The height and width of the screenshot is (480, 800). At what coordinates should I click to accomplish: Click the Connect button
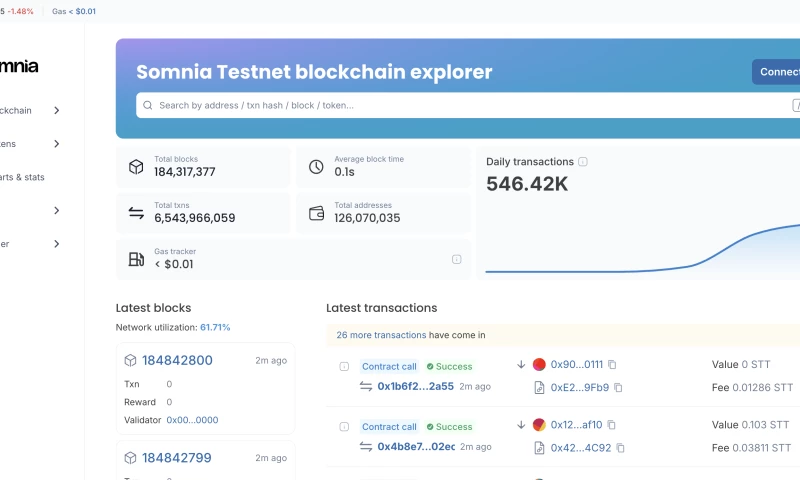click(776, 72)
